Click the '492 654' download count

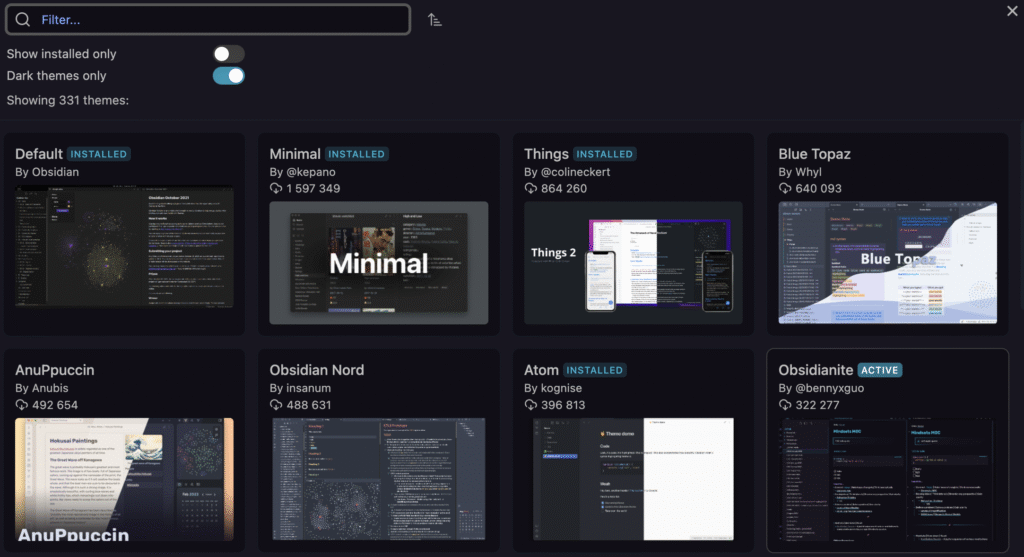55,405
